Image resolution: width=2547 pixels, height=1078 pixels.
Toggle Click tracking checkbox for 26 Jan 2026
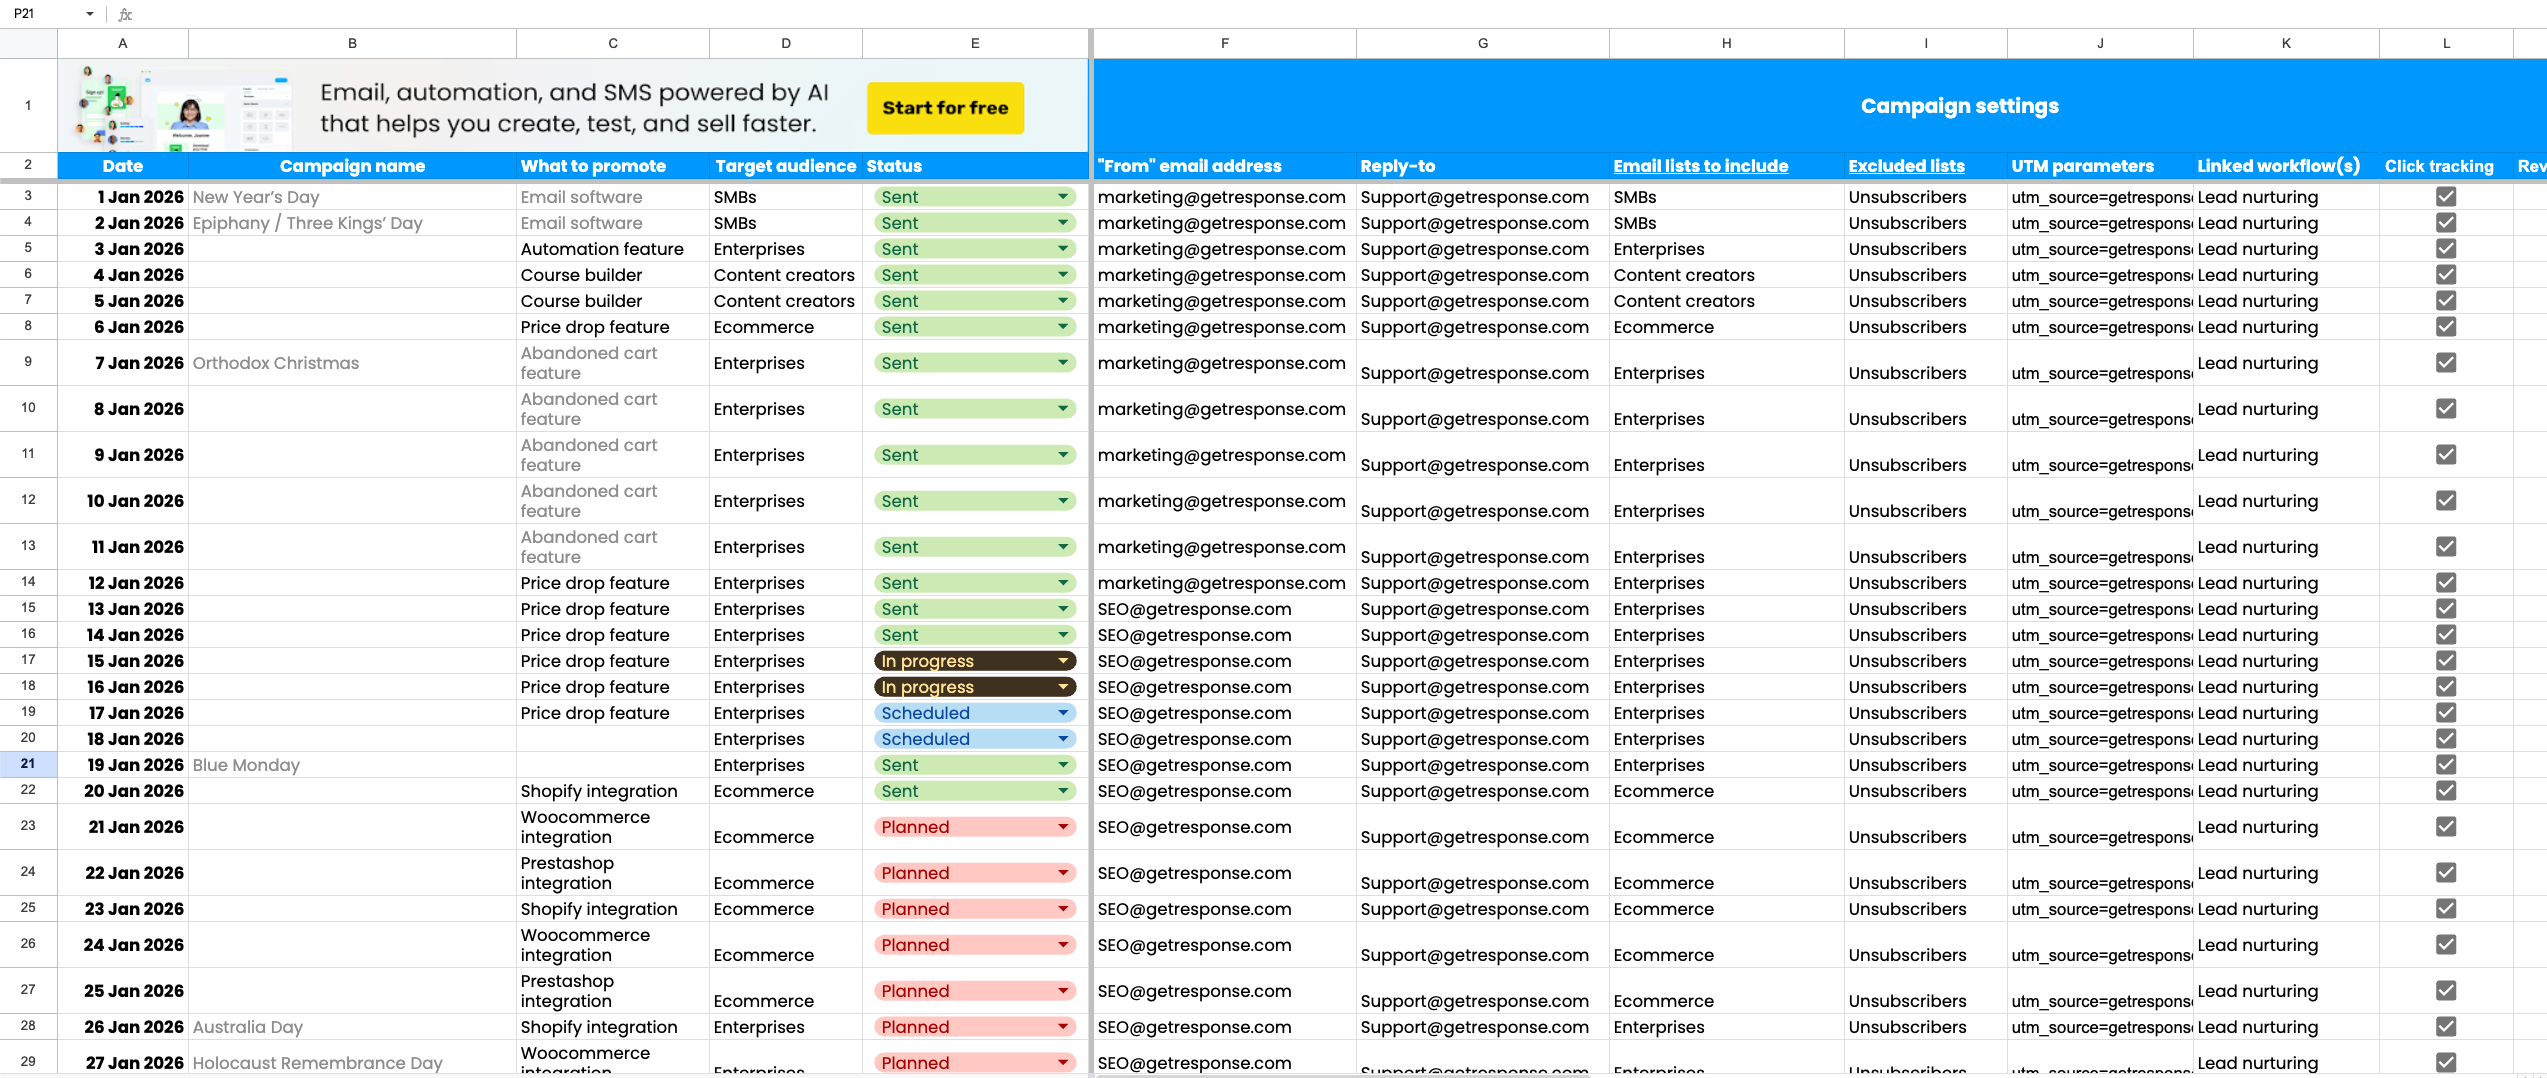coord(2446,1027)
